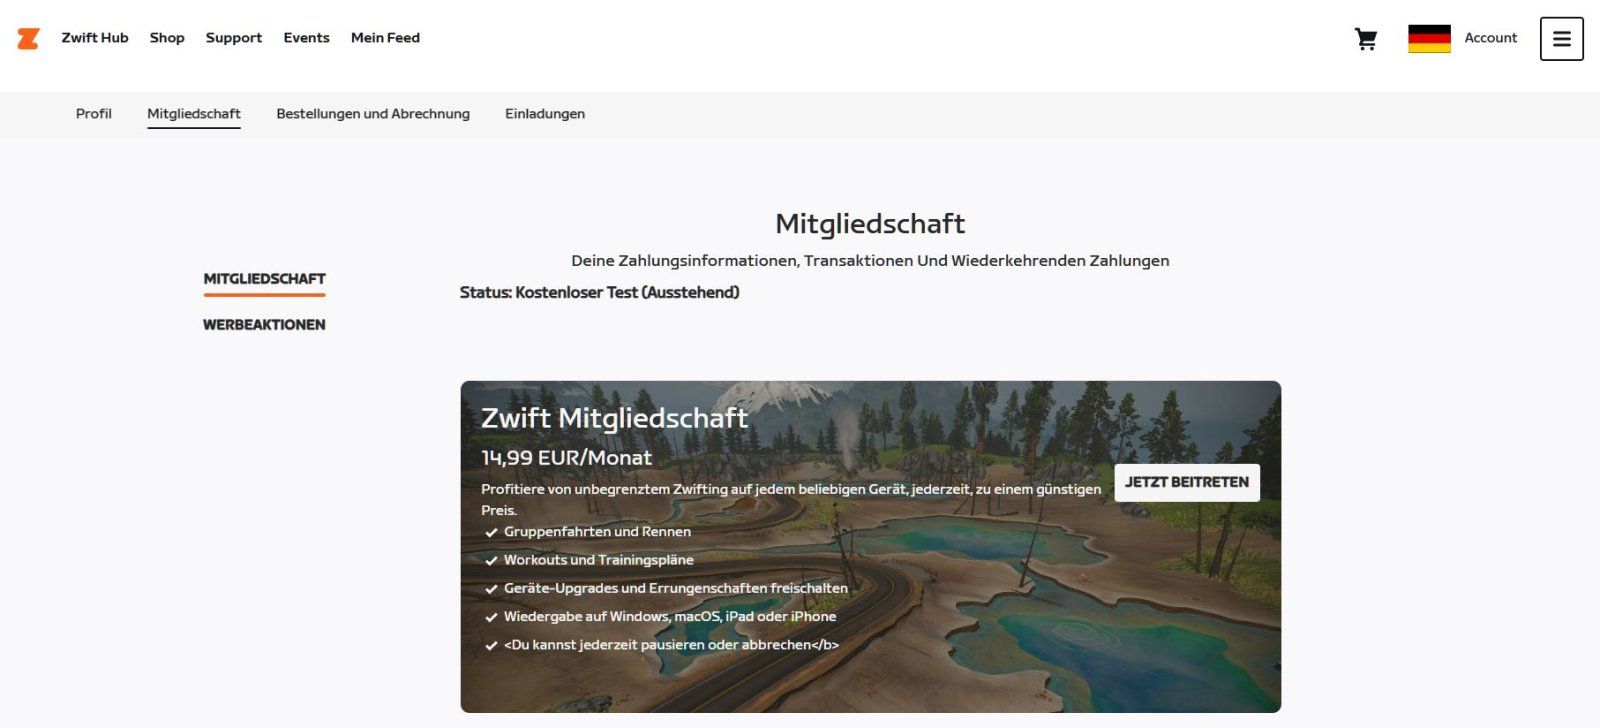
Task: Open the Events page
Action: [306, 38]
